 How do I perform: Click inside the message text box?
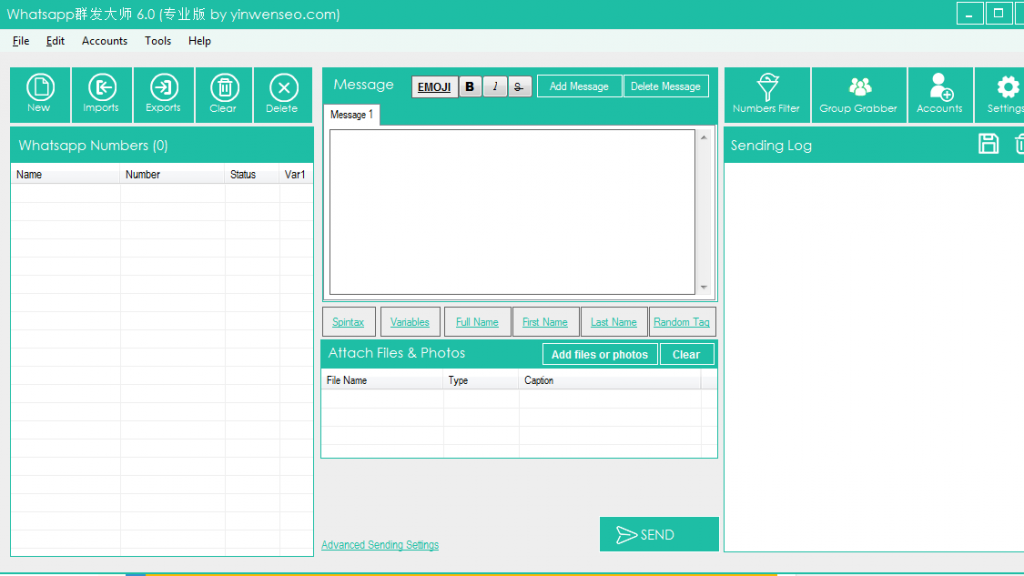[x=512, y=212]
